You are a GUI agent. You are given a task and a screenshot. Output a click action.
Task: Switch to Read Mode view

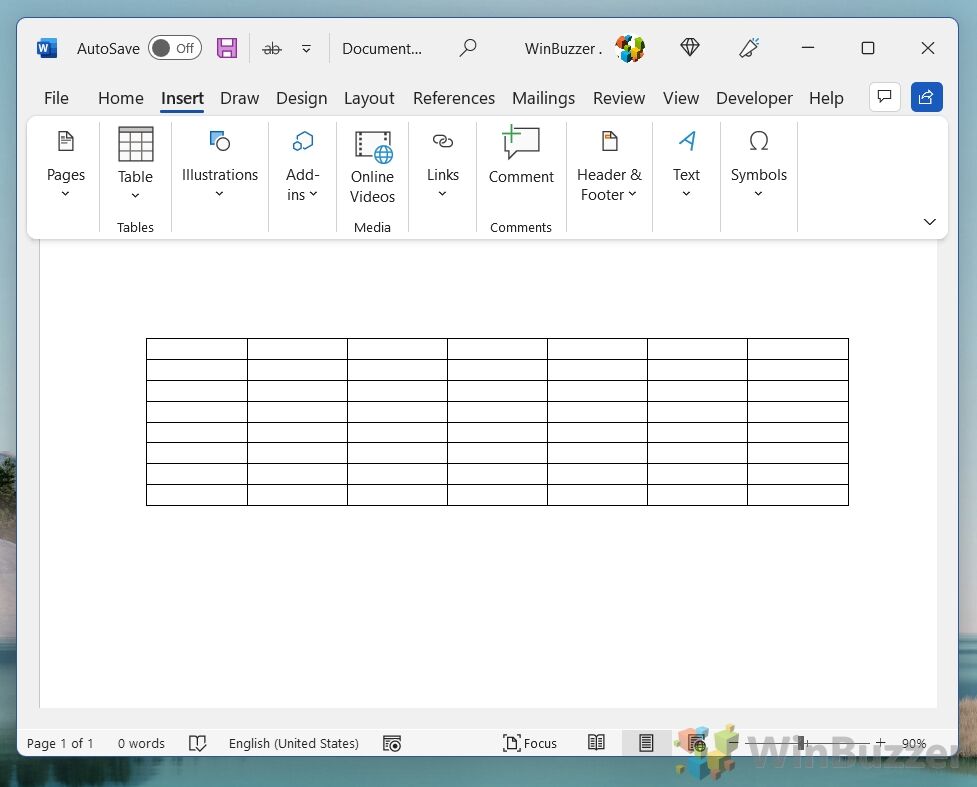(596, 743)
